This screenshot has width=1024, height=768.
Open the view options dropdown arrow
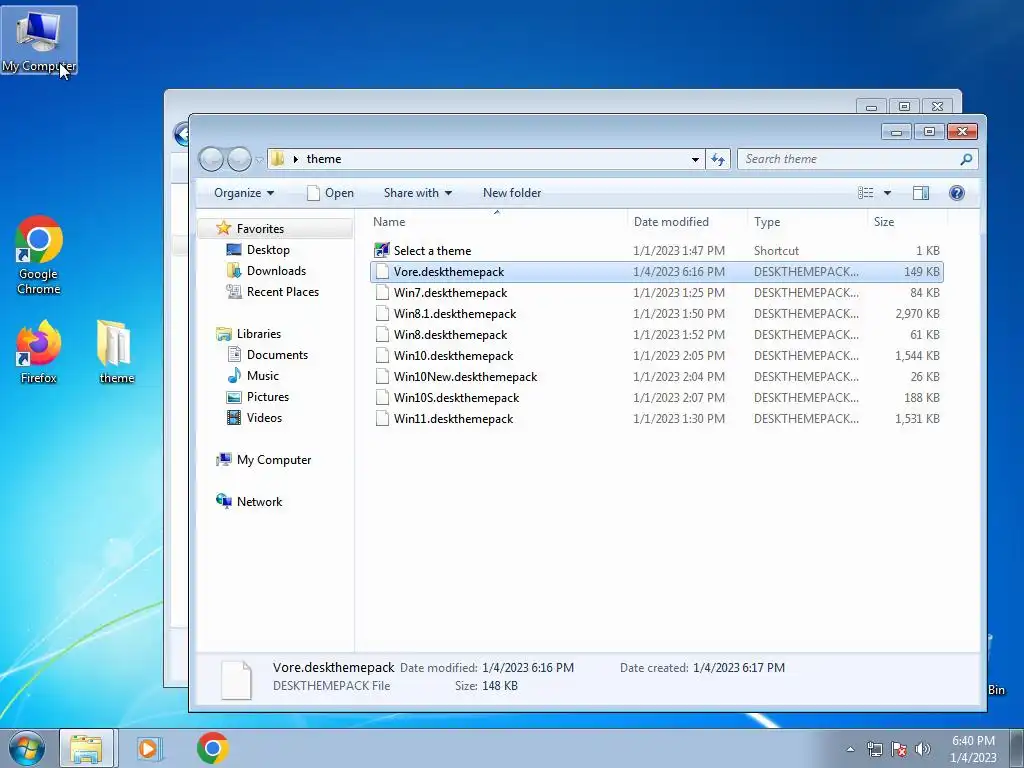pos(887,193)
